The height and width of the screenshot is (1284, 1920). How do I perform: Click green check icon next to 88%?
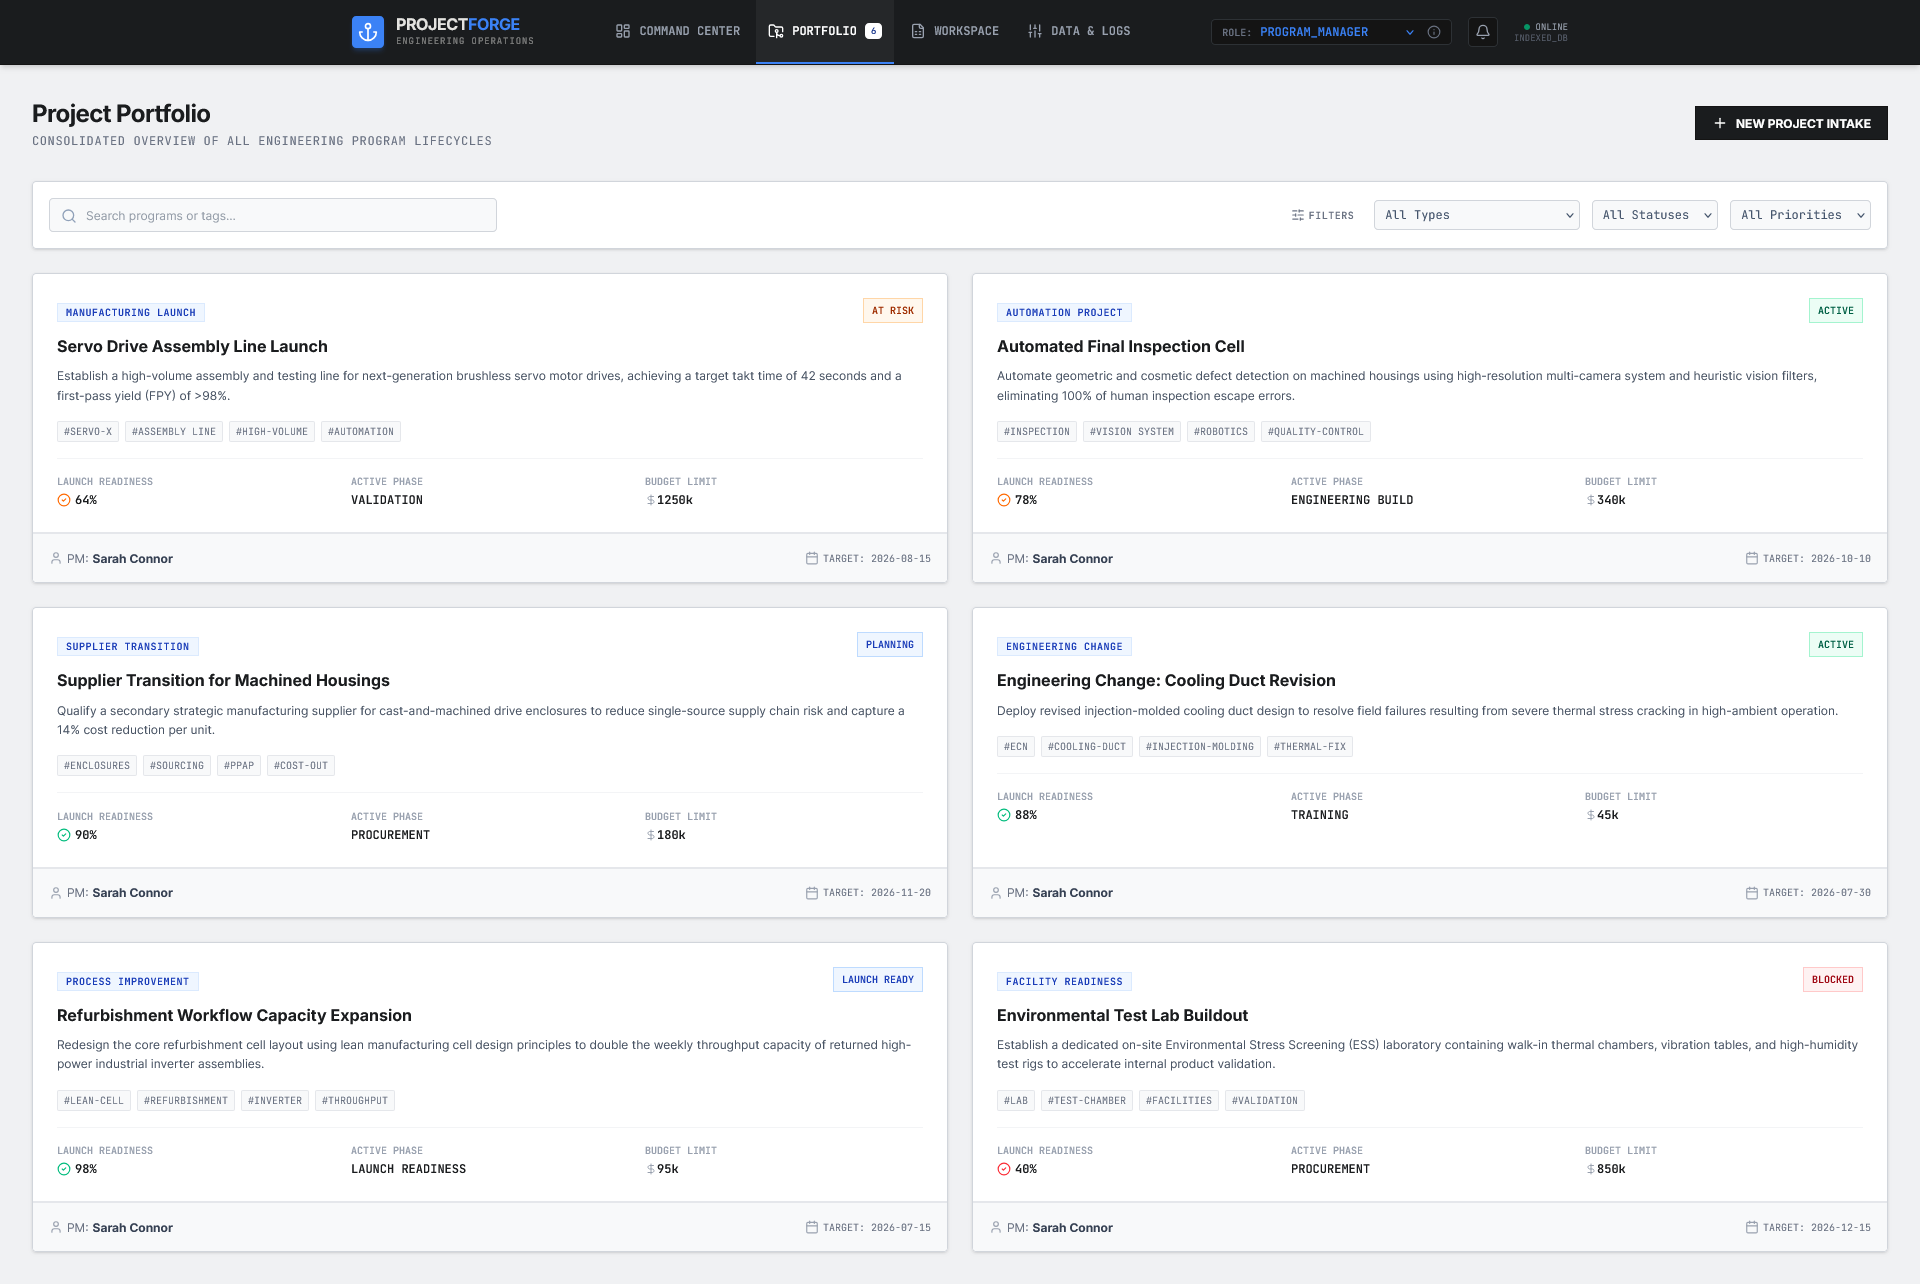click(x=1004, y=815)
